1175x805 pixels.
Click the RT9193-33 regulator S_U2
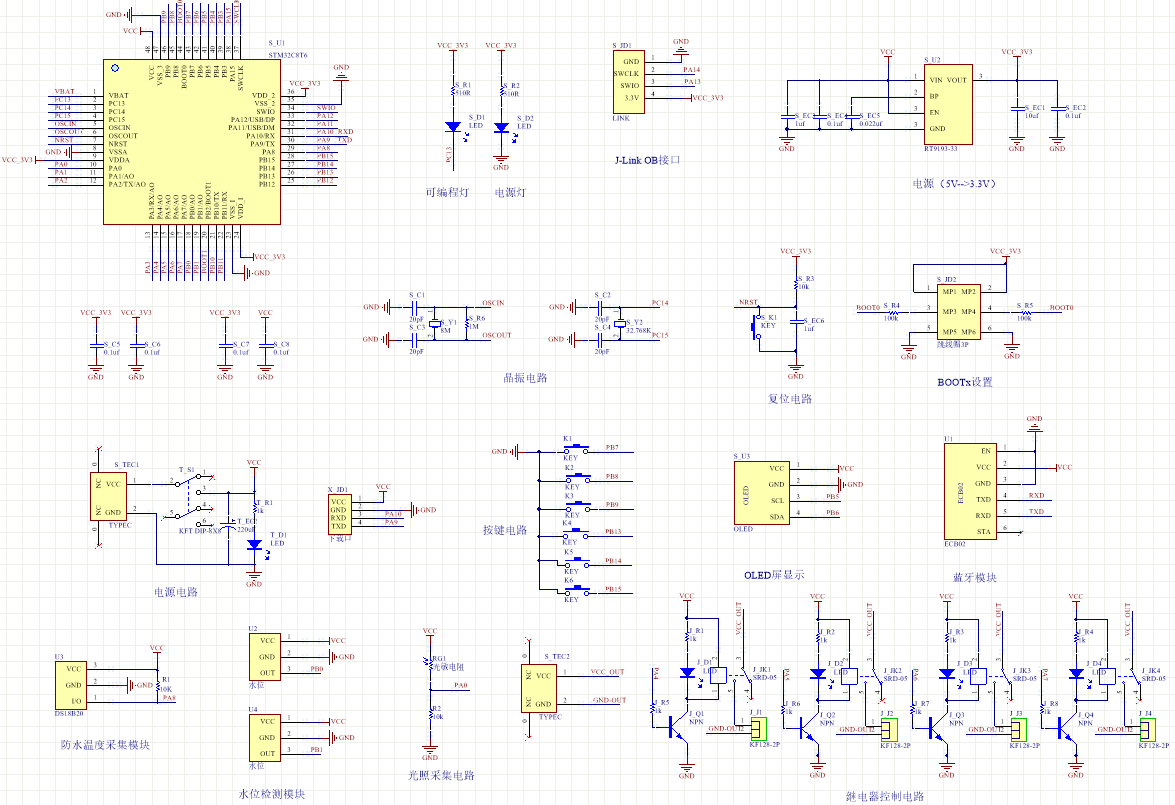point(946,104)
